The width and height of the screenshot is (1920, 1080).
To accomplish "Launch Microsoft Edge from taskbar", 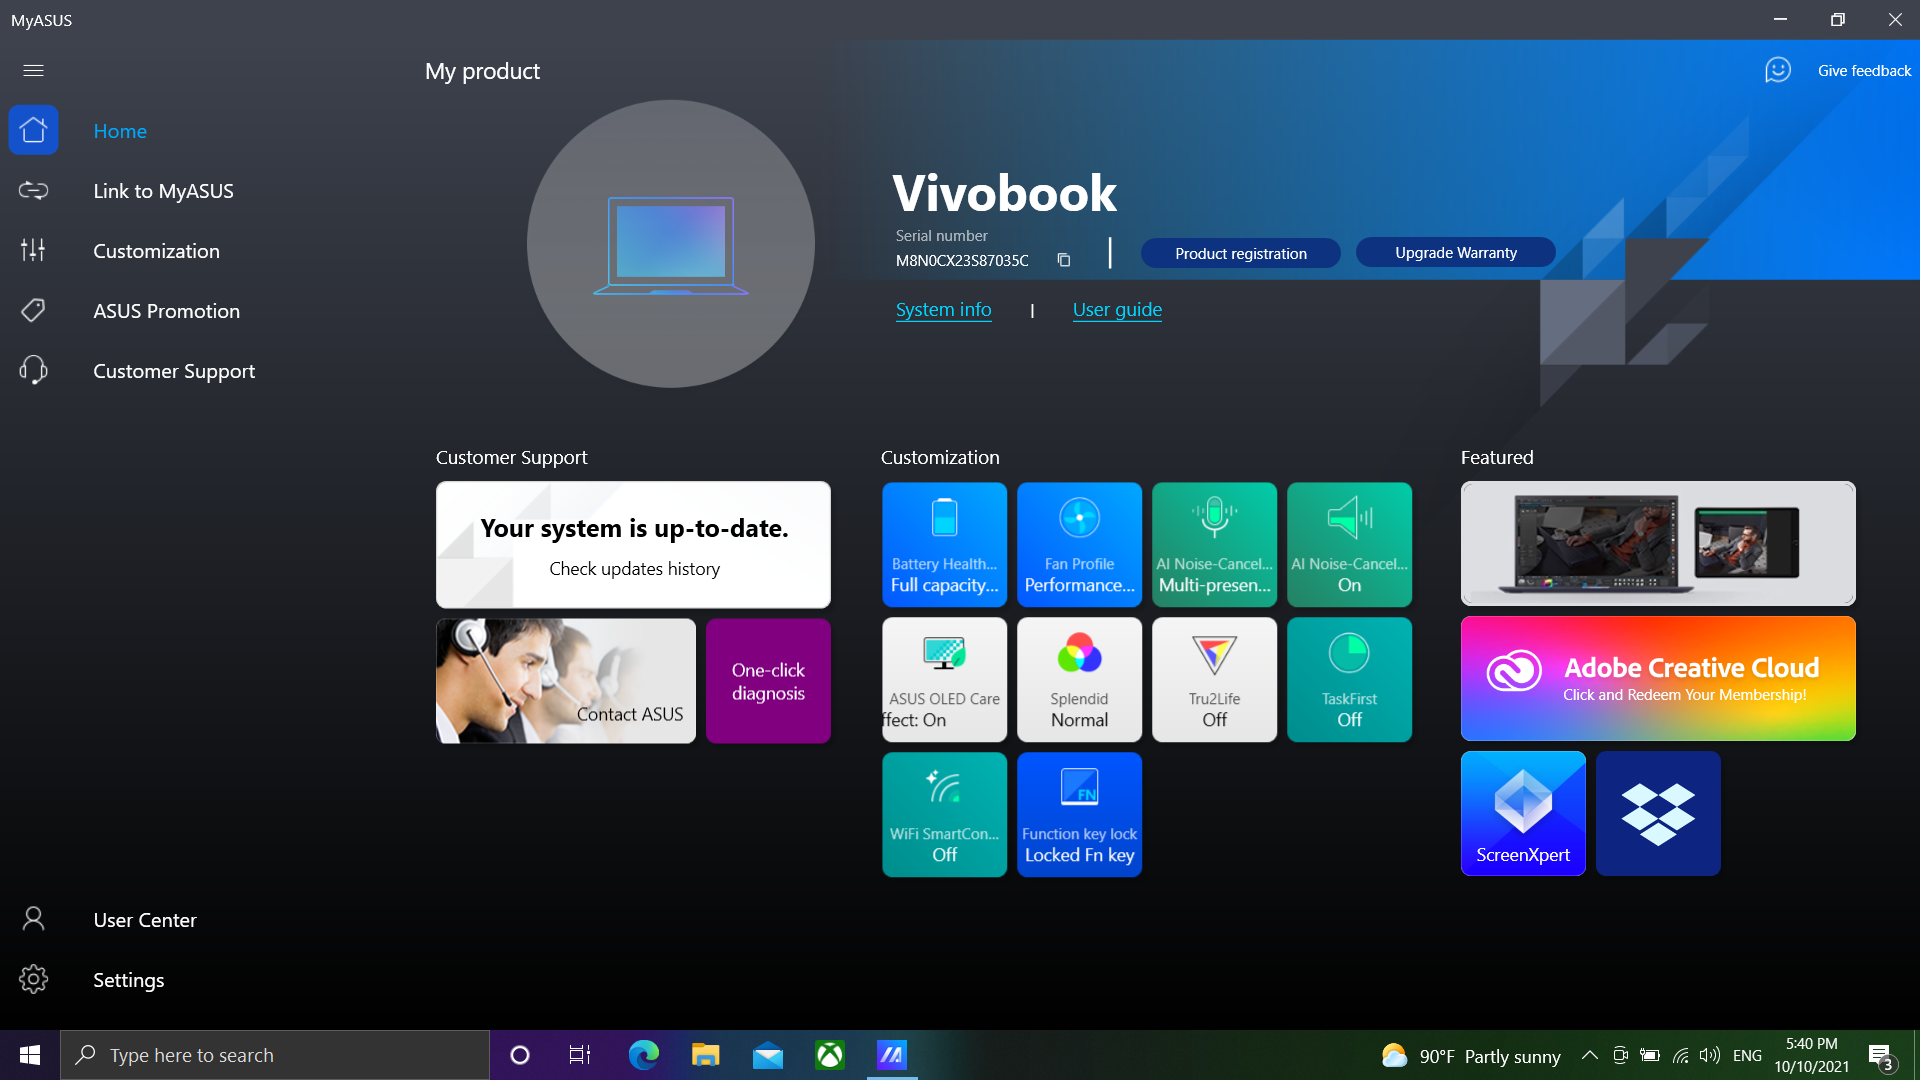I will (x=643, y=1055).
